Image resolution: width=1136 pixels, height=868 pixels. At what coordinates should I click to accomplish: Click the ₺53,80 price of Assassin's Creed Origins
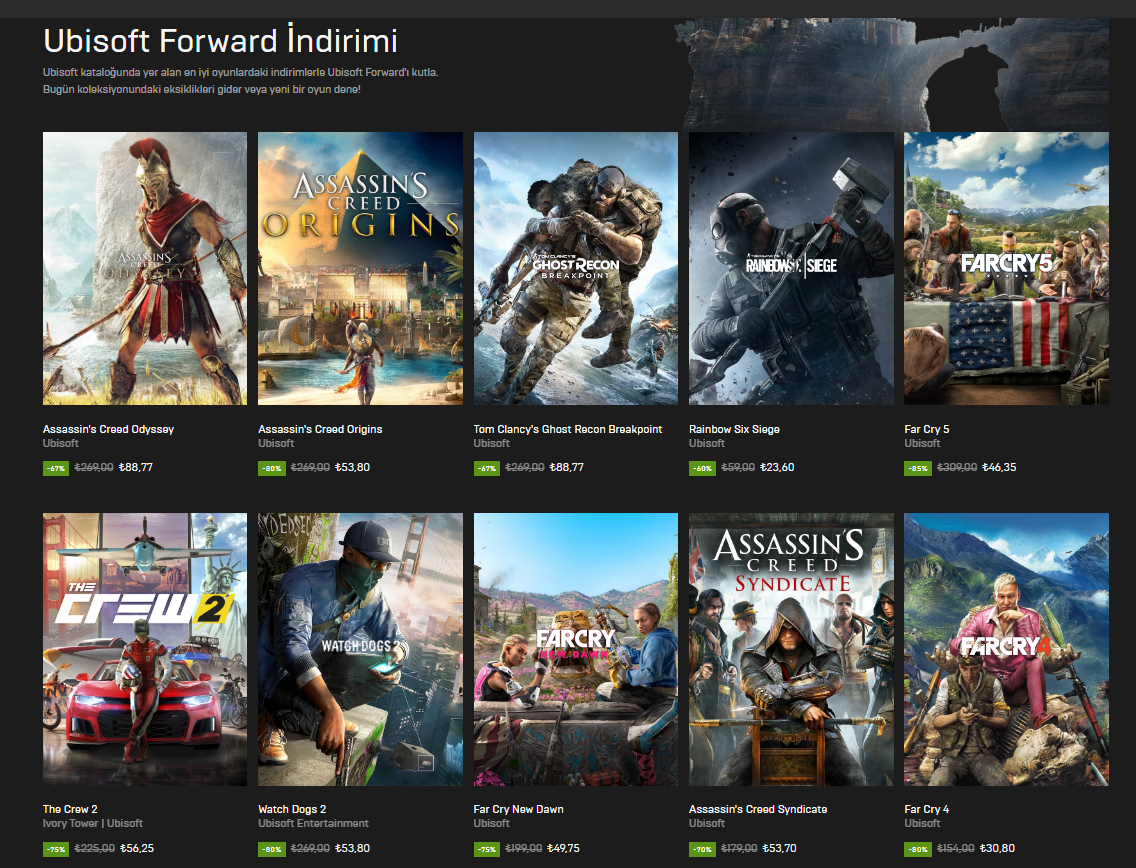[x=352, y=467]
